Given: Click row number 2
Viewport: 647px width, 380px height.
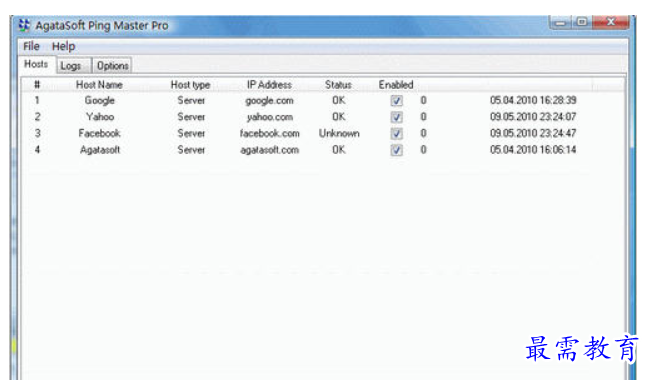Looking at the screenshot, I should 37,117.
